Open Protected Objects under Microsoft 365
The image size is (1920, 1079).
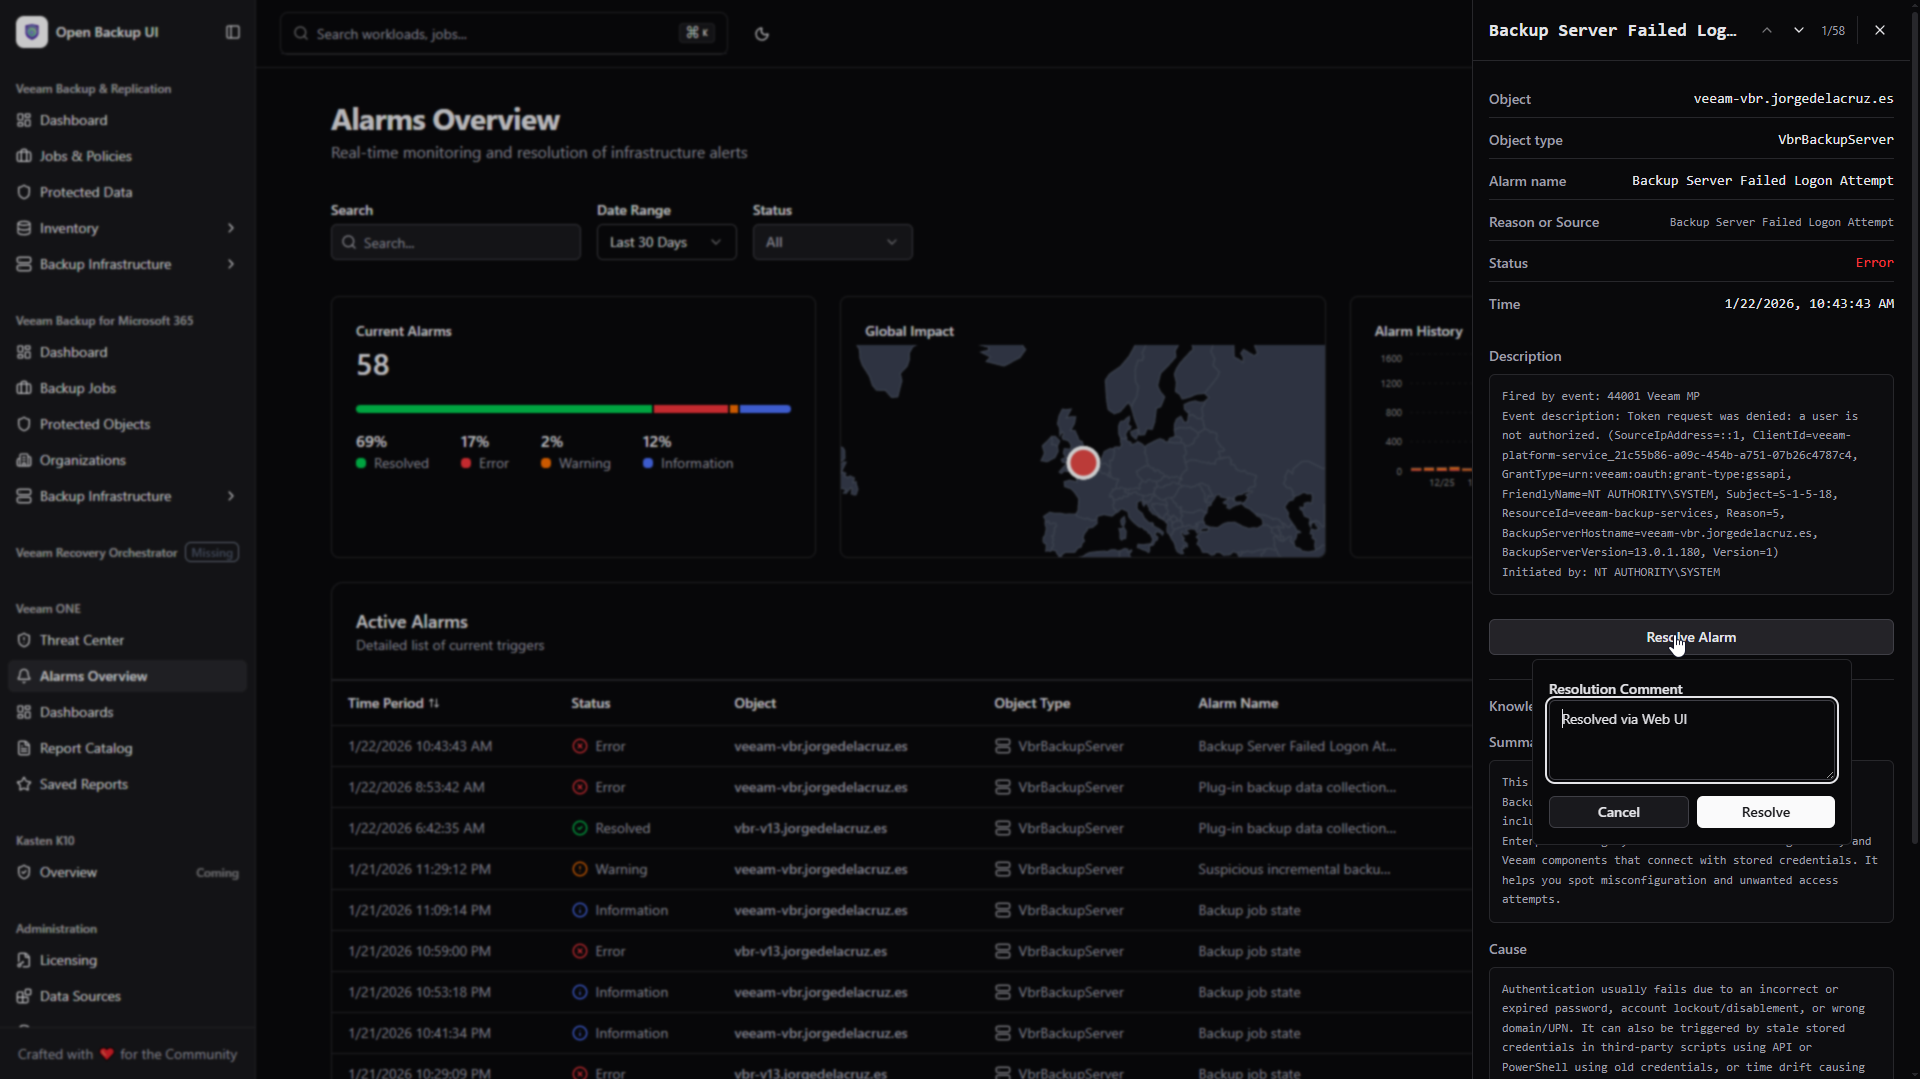tap(95, 424)
